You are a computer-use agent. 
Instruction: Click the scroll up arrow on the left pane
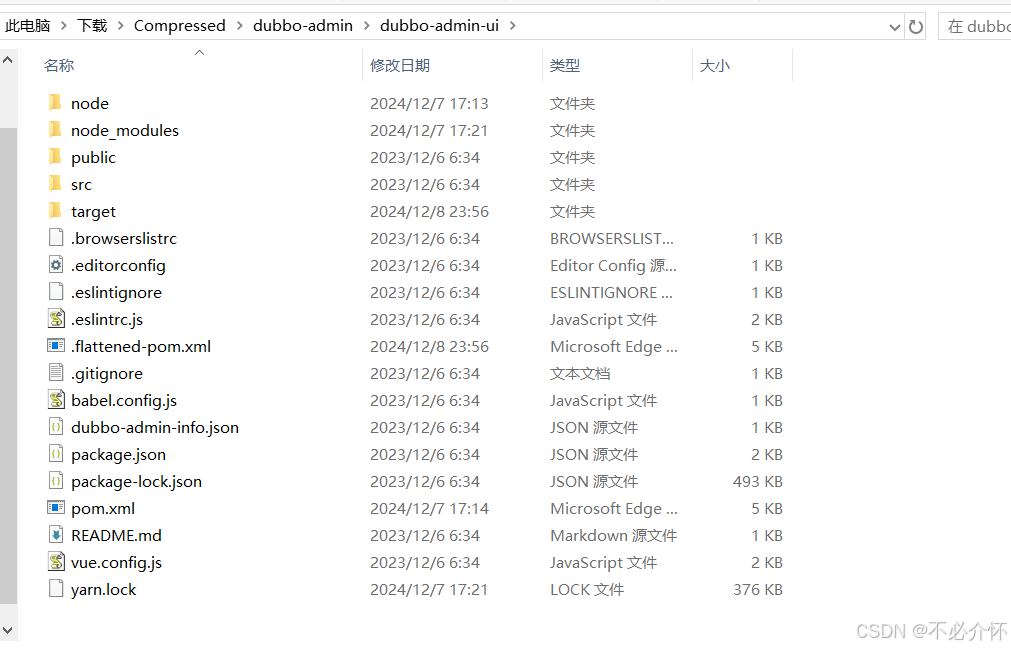coord(8,60)
